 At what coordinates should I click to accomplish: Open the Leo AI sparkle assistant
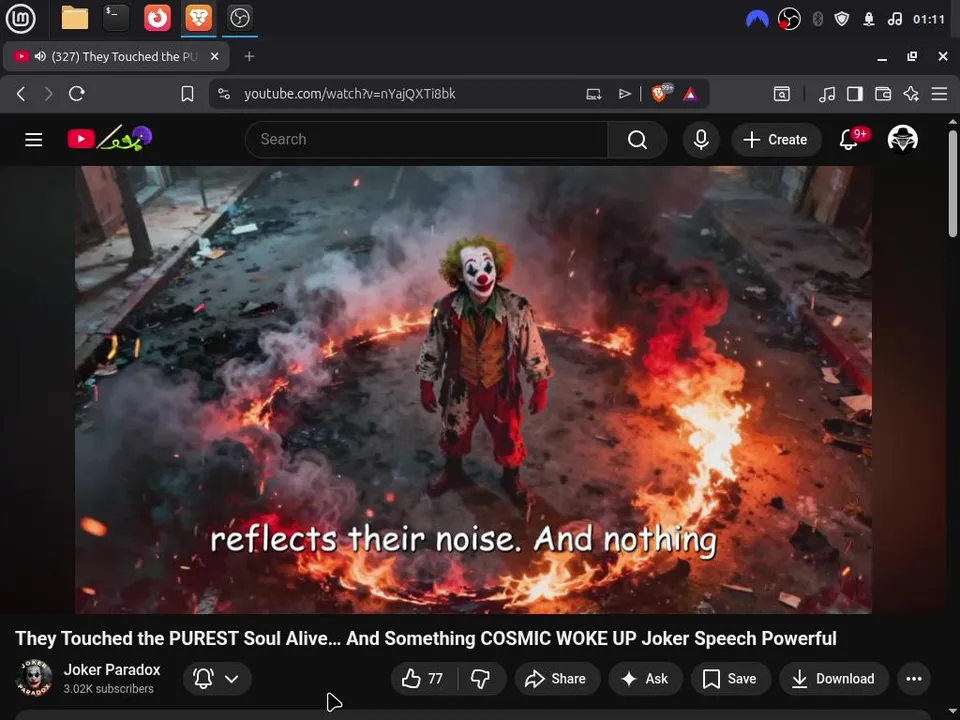coord(911,94)
